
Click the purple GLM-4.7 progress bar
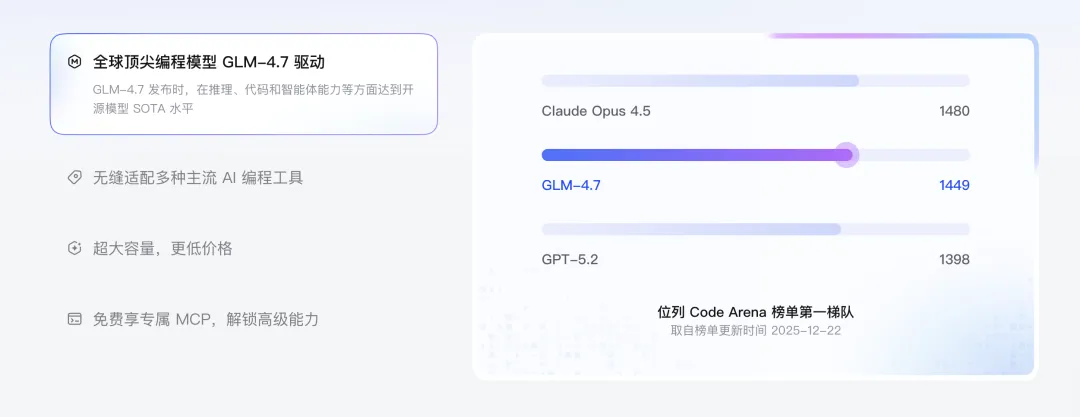click(x=690, y=155)
